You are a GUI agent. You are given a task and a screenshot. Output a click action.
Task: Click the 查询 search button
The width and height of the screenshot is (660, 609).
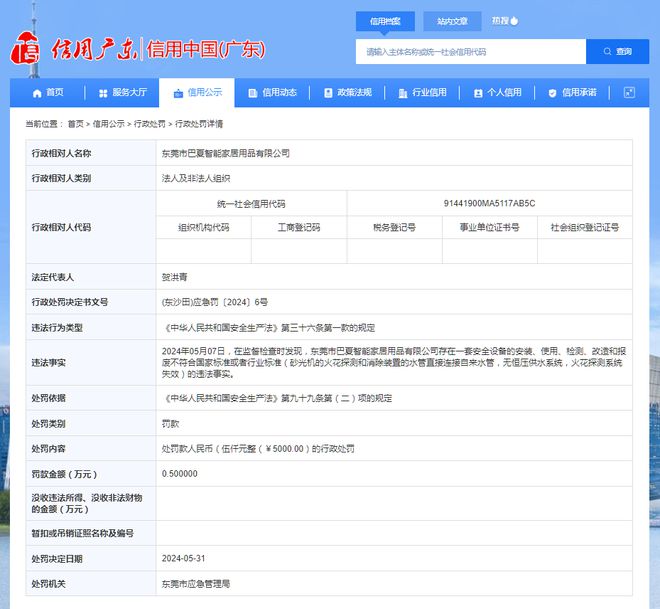pyautogui.click(x=617, y=51)
